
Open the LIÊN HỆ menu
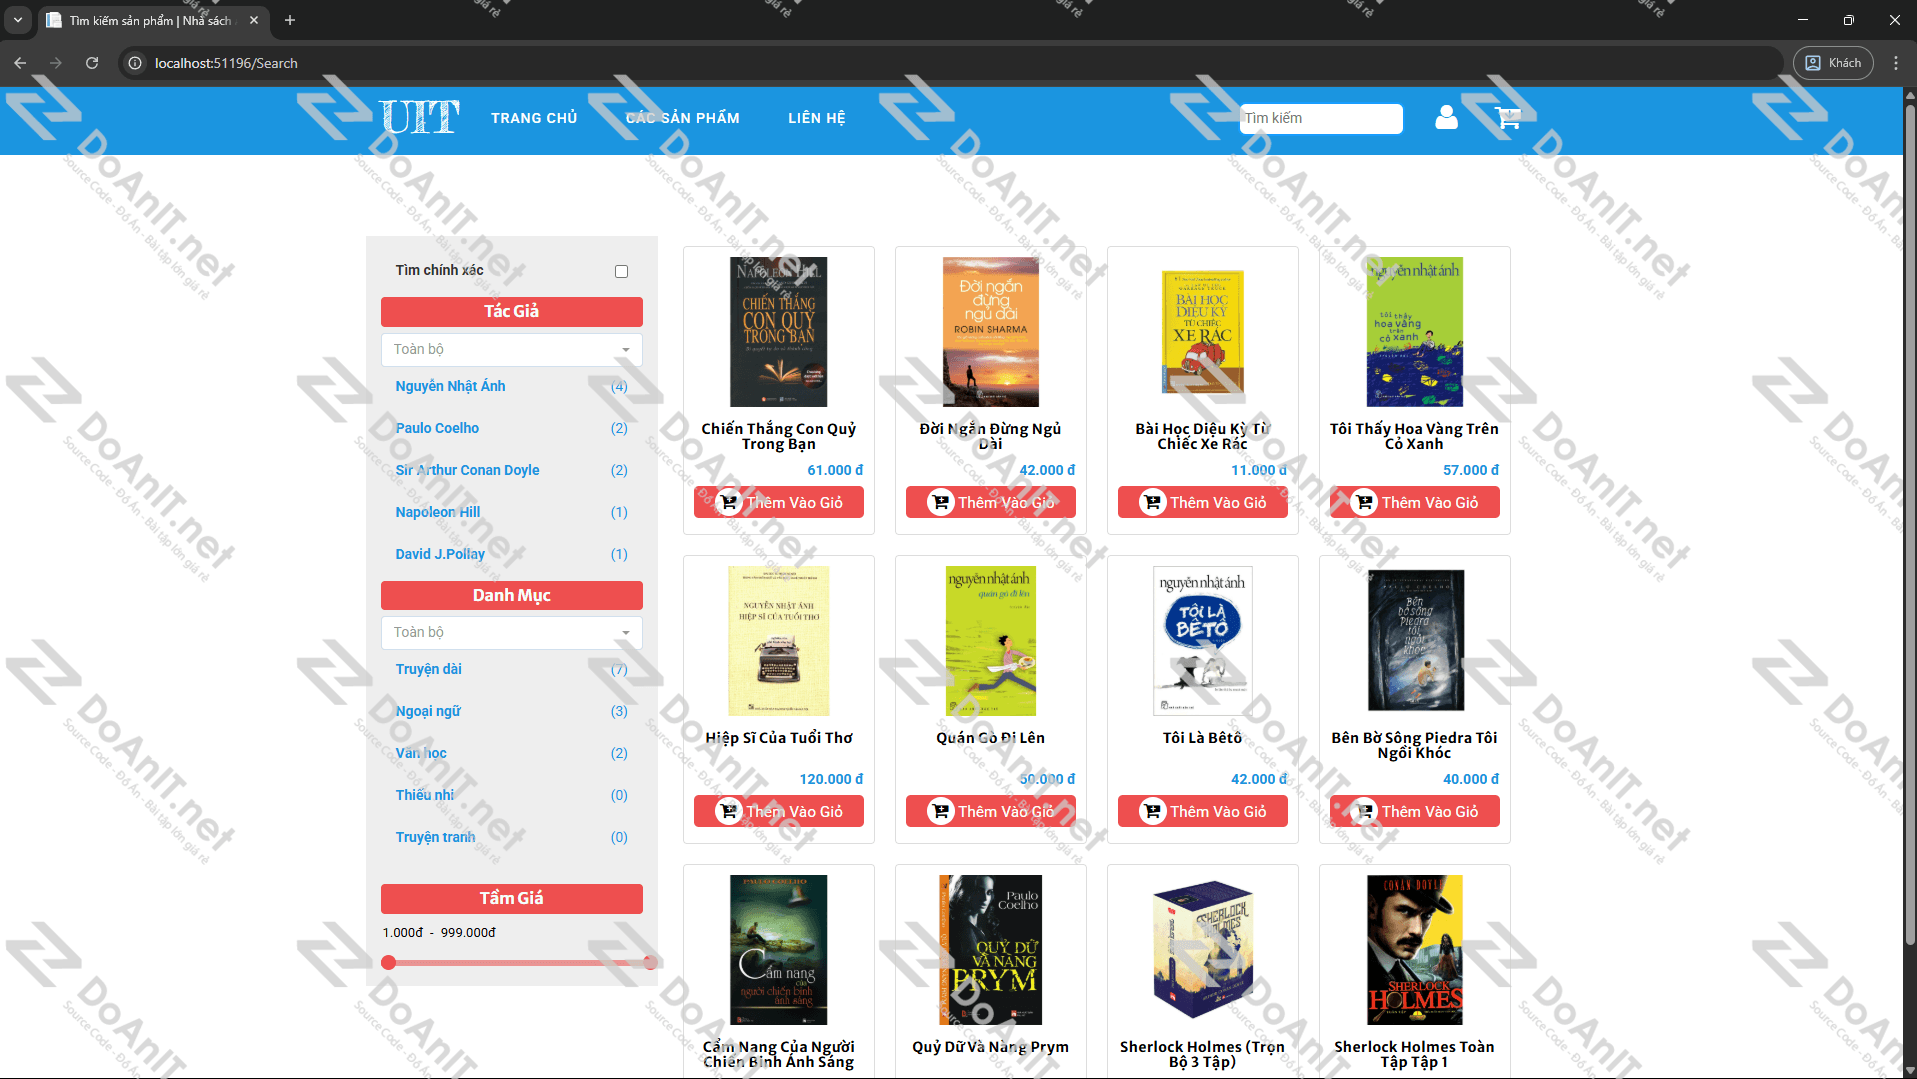tap(816, 118)
